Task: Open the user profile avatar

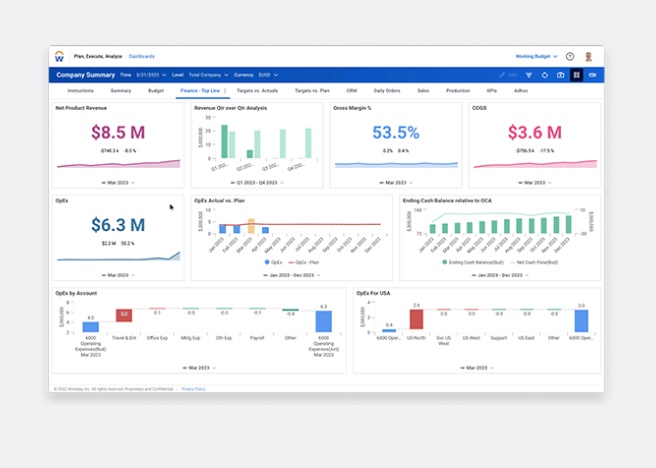Action: (x=588, y=57)
